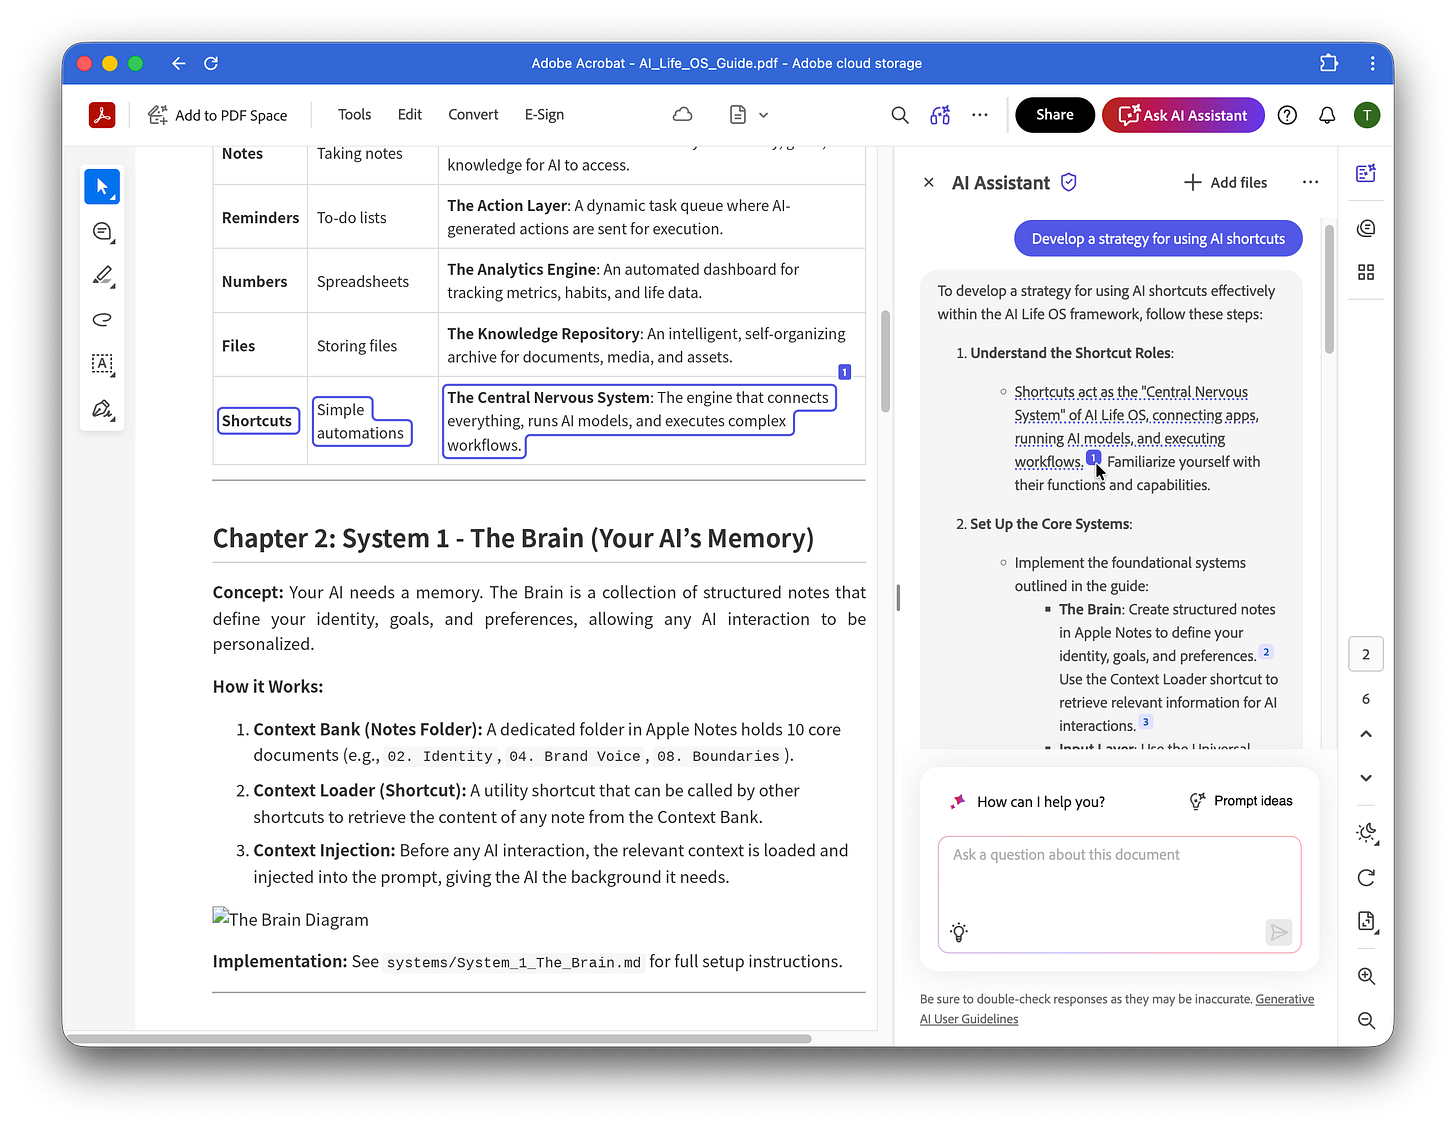Expand the more tools ellipsis in the toolbar
This screenshot has height=1129, width=1456.
tap(979, 114)
